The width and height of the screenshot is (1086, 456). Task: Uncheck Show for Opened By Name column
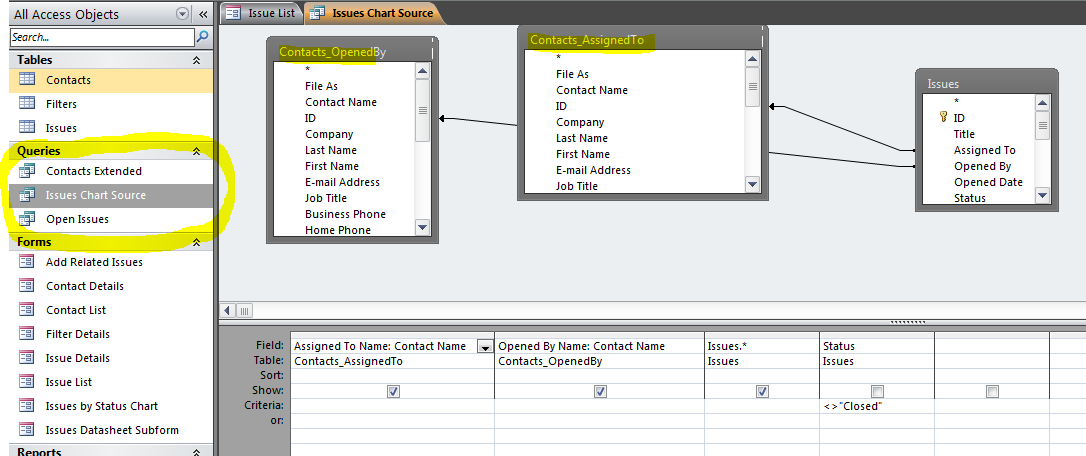click(x=600, y=391)
